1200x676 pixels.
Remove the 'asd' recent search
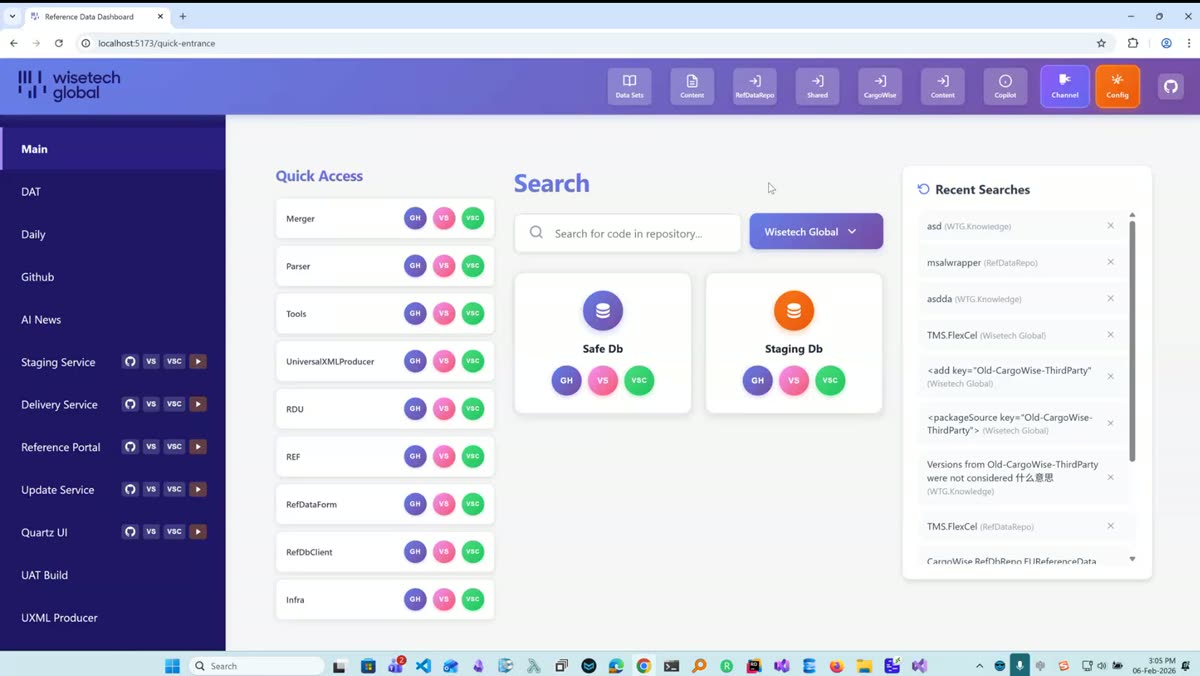[1110, 226]
